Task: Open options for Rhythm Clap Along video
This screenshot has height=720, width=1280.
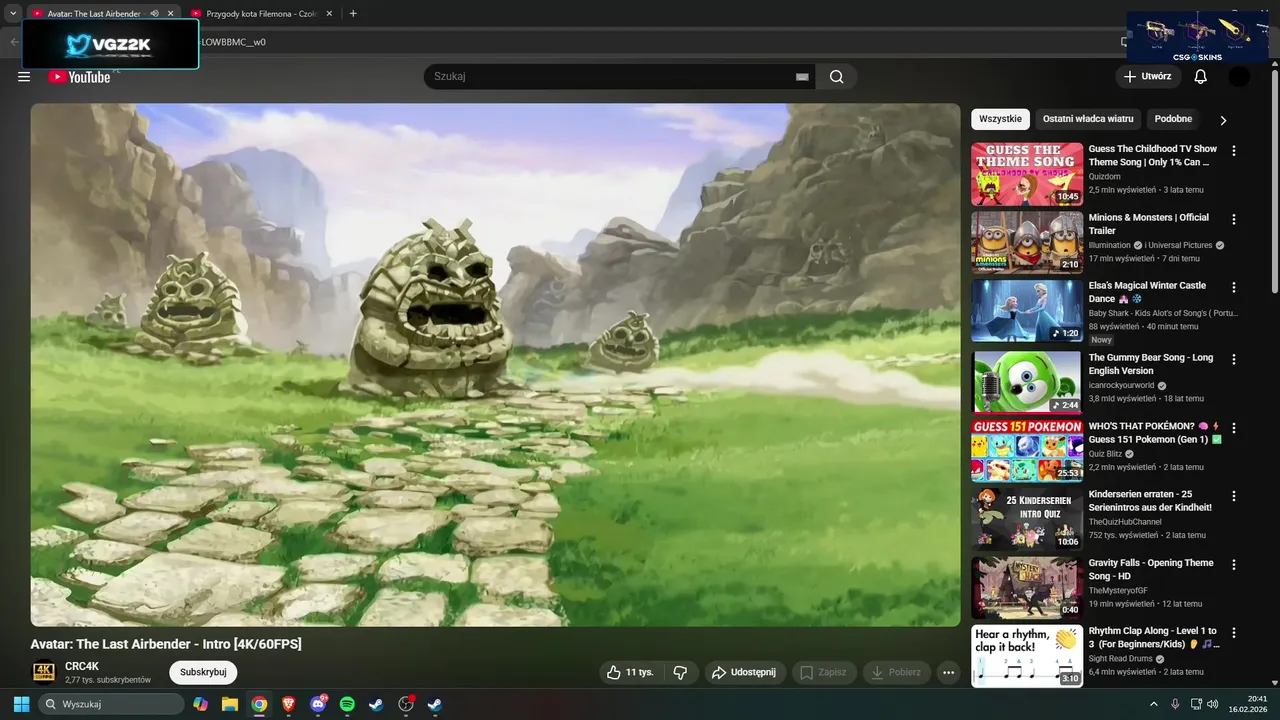Action: (1234, 633)
